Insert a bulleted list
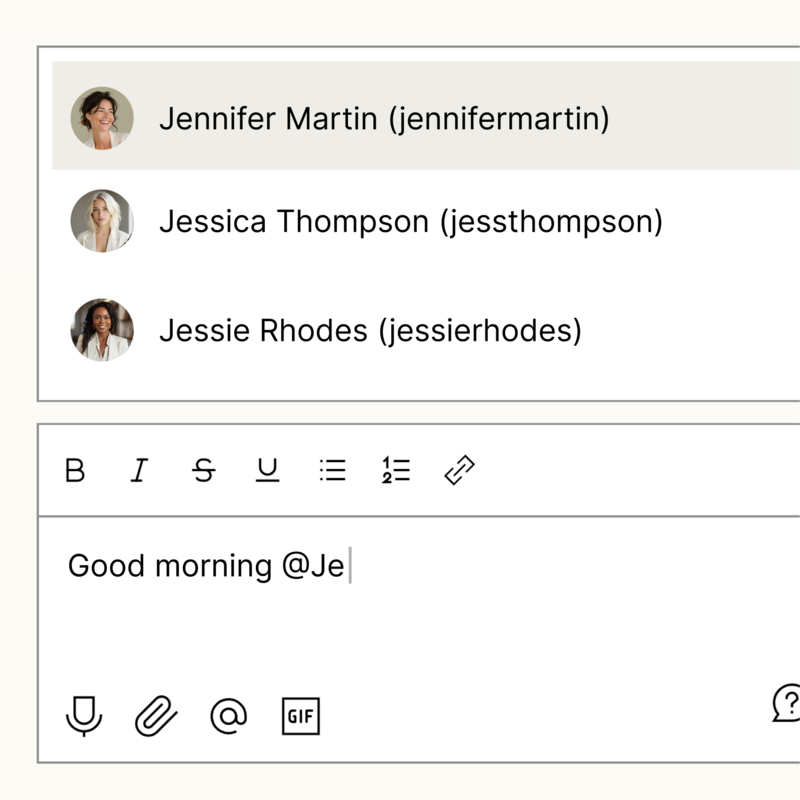The width and height of the screenshot is (800, 800). point(333,470)
